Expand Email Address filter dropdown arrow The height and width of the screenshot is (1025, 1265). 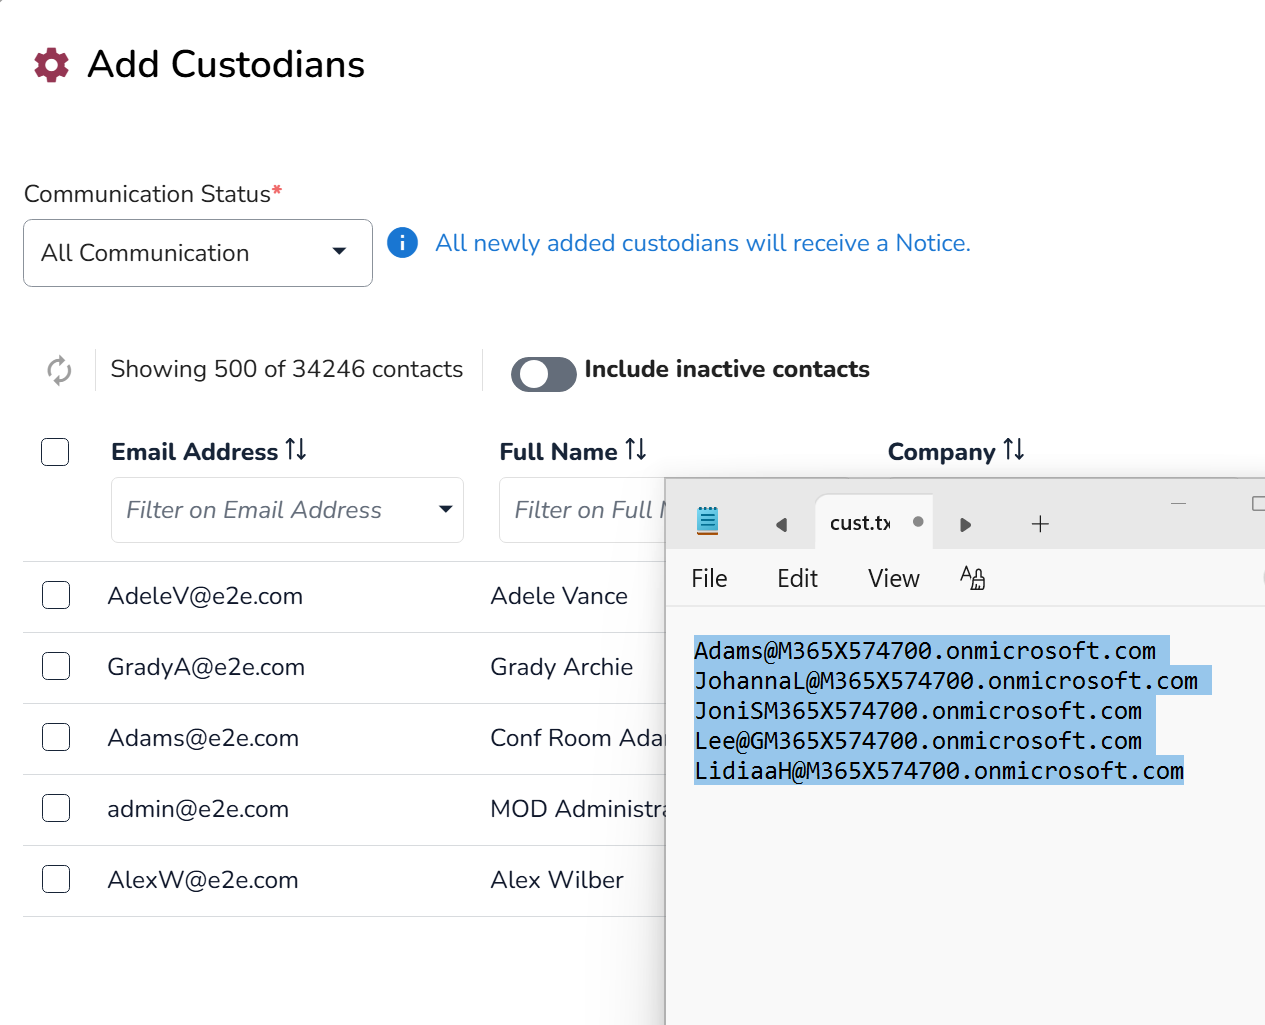tap(445, 509)
